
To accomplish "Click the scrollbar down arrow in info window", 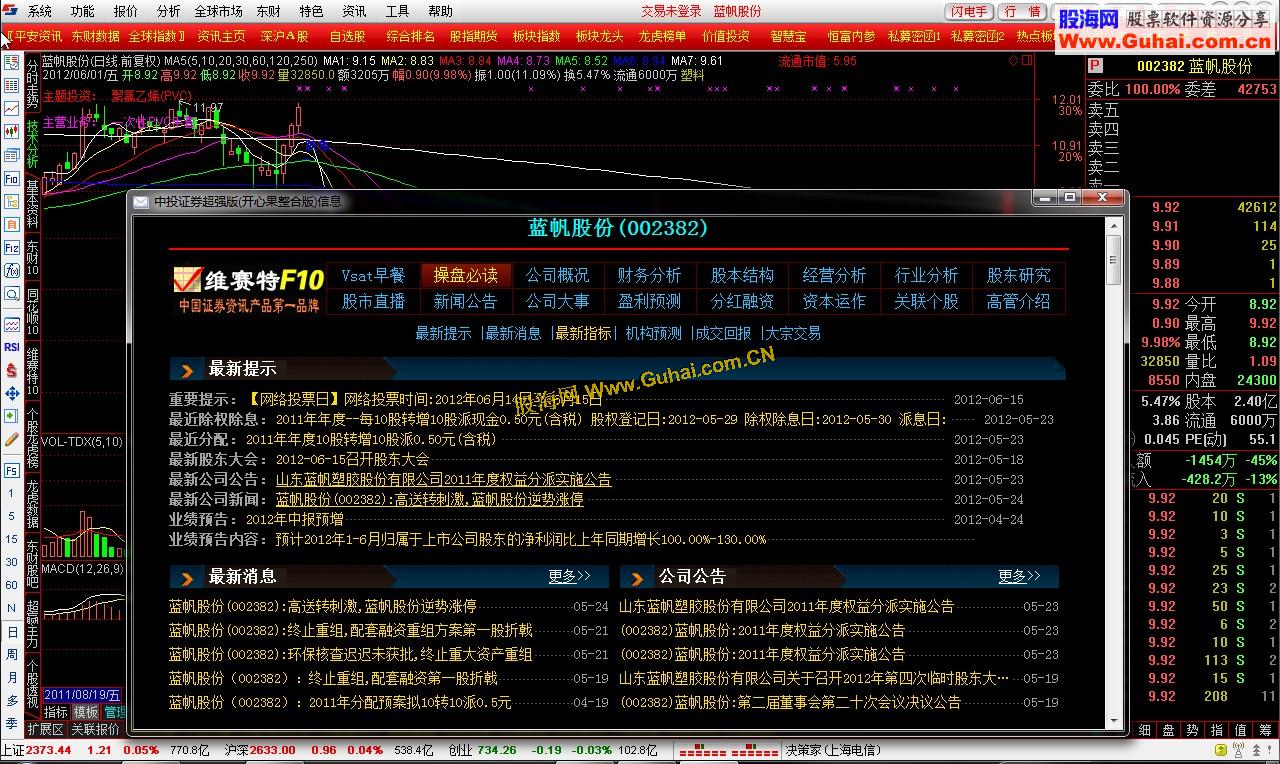I will [1114, 719].
